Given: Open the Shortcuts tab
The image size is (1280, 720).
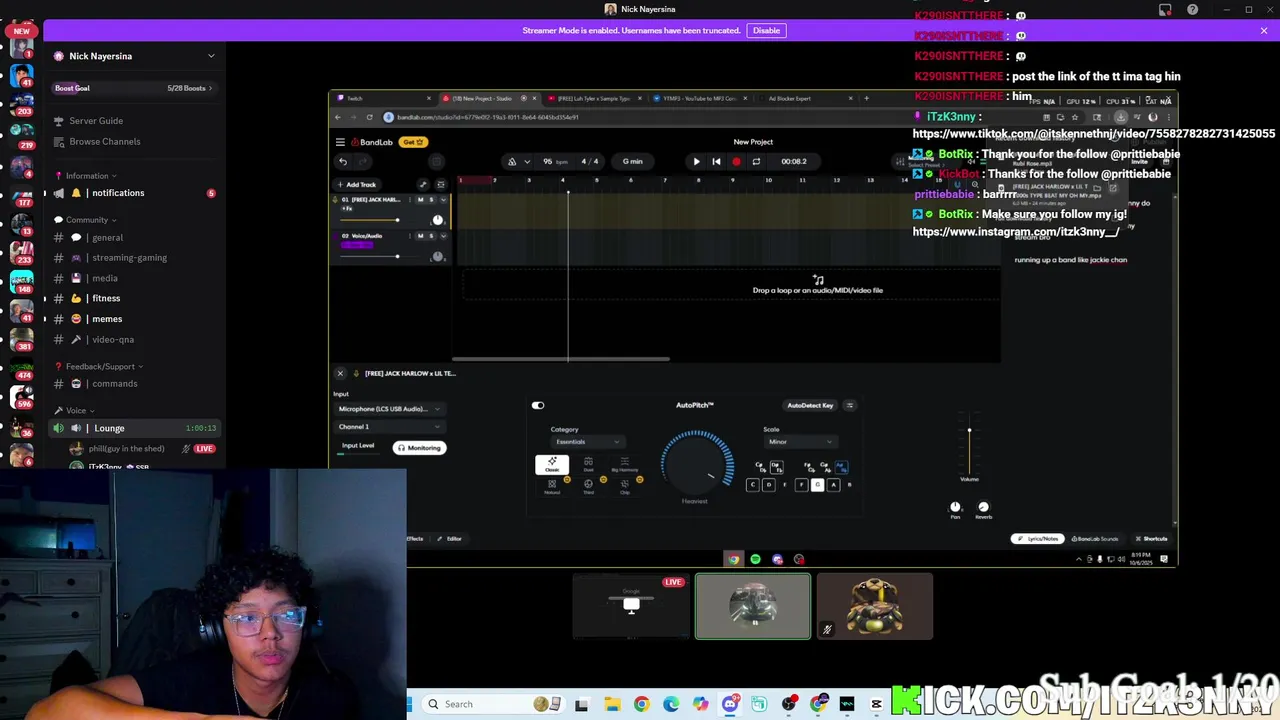Looking at the screenshot, I should click(x=1151, y=539).
